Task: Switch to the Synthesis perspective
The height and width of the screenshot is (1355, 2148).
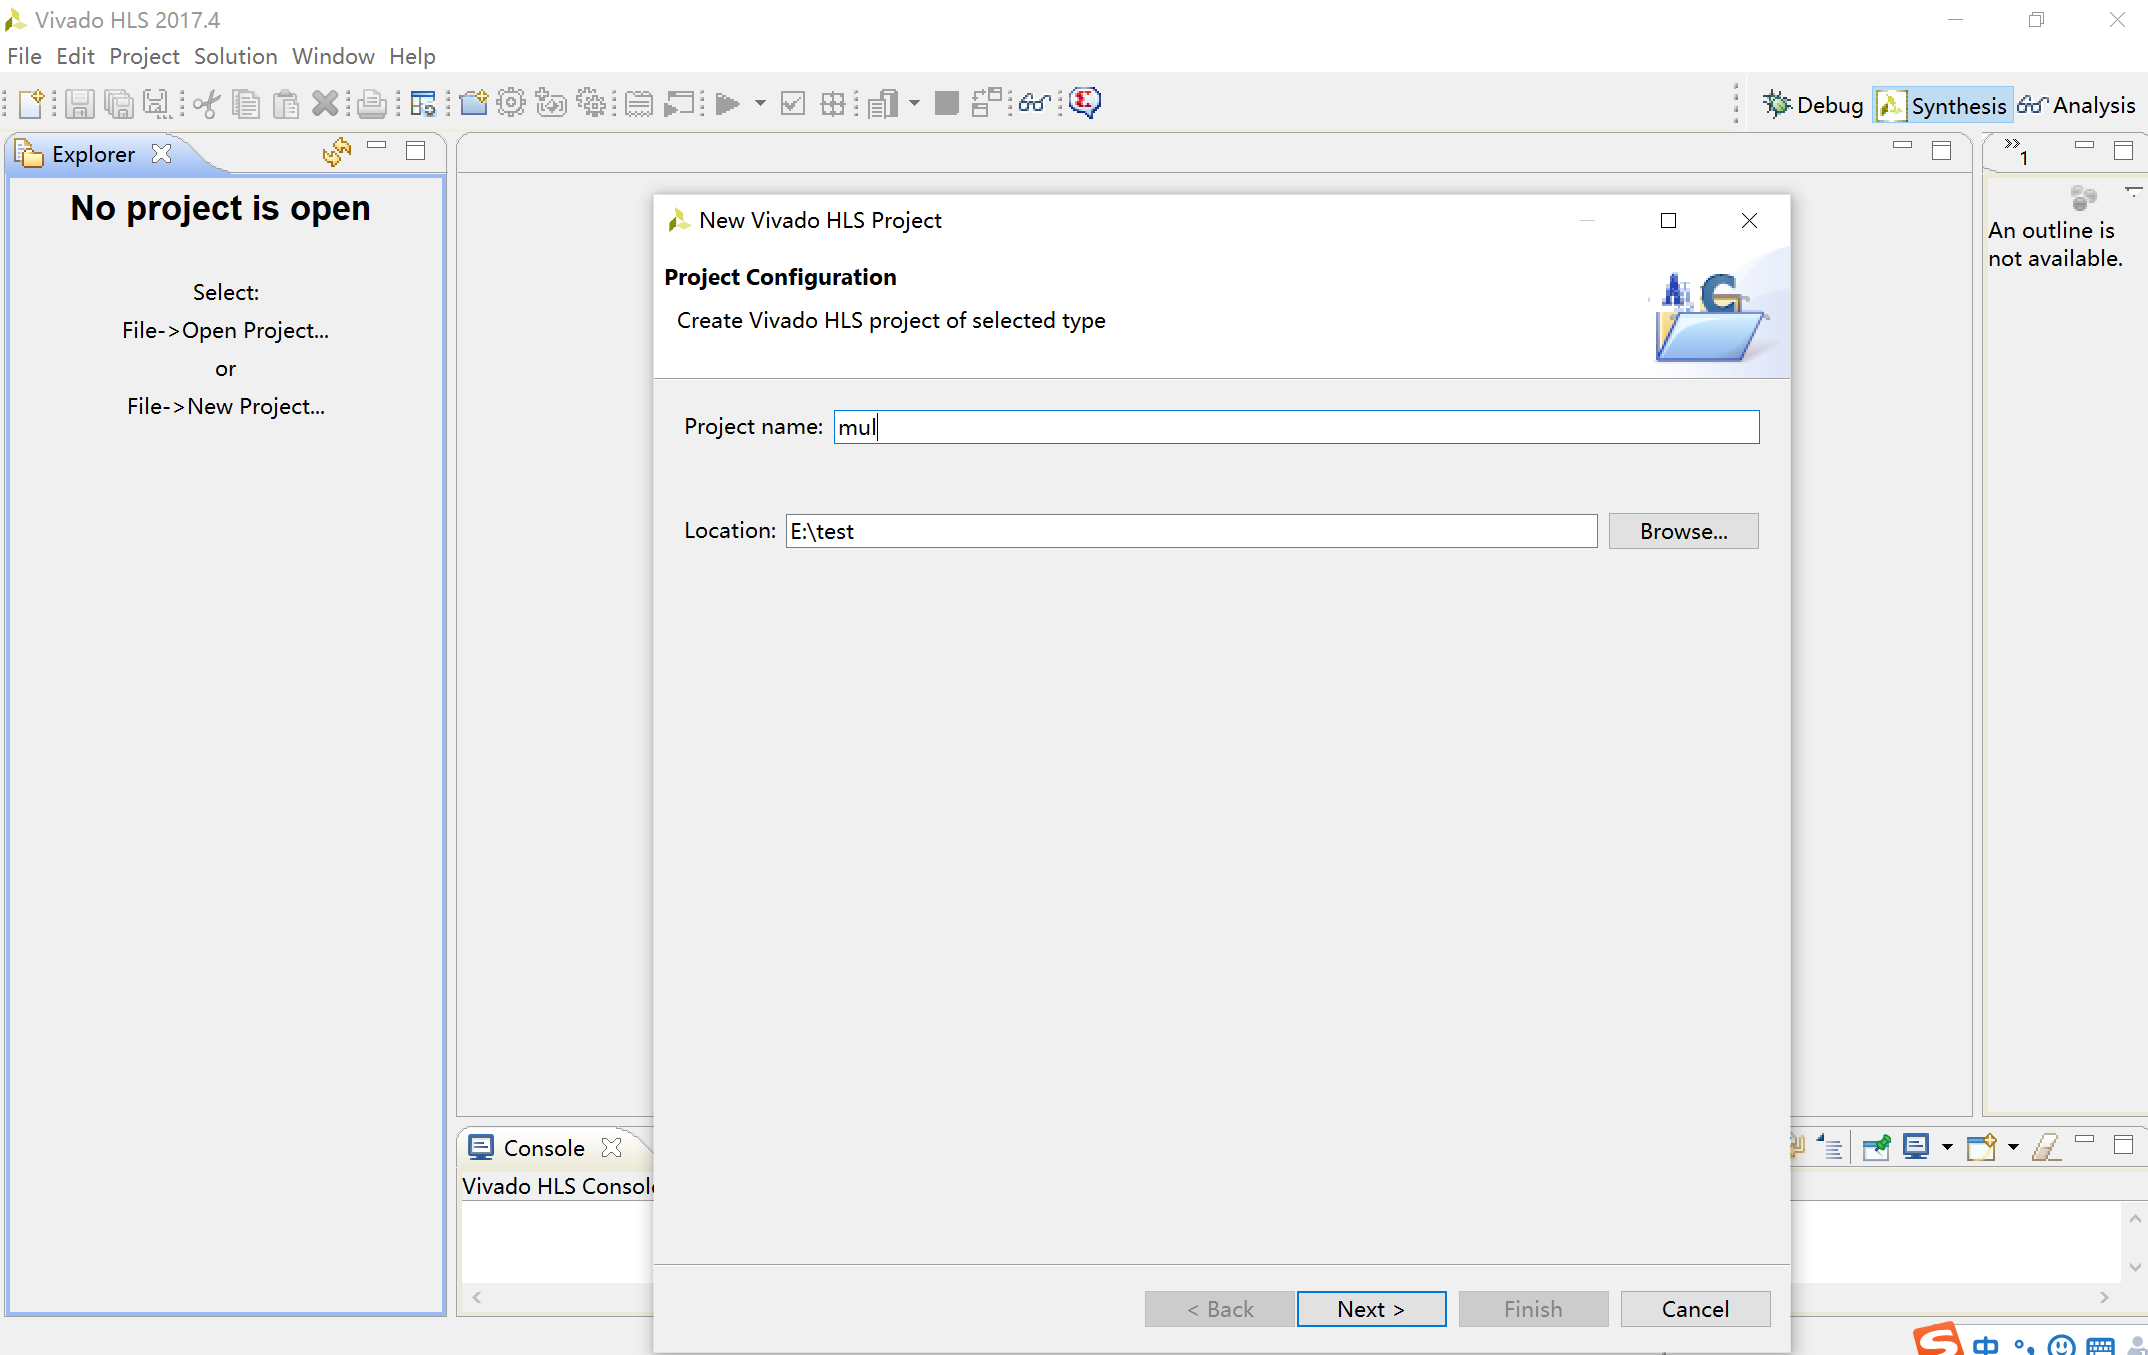Action: pyautogui.click(x=1942, y=105)
